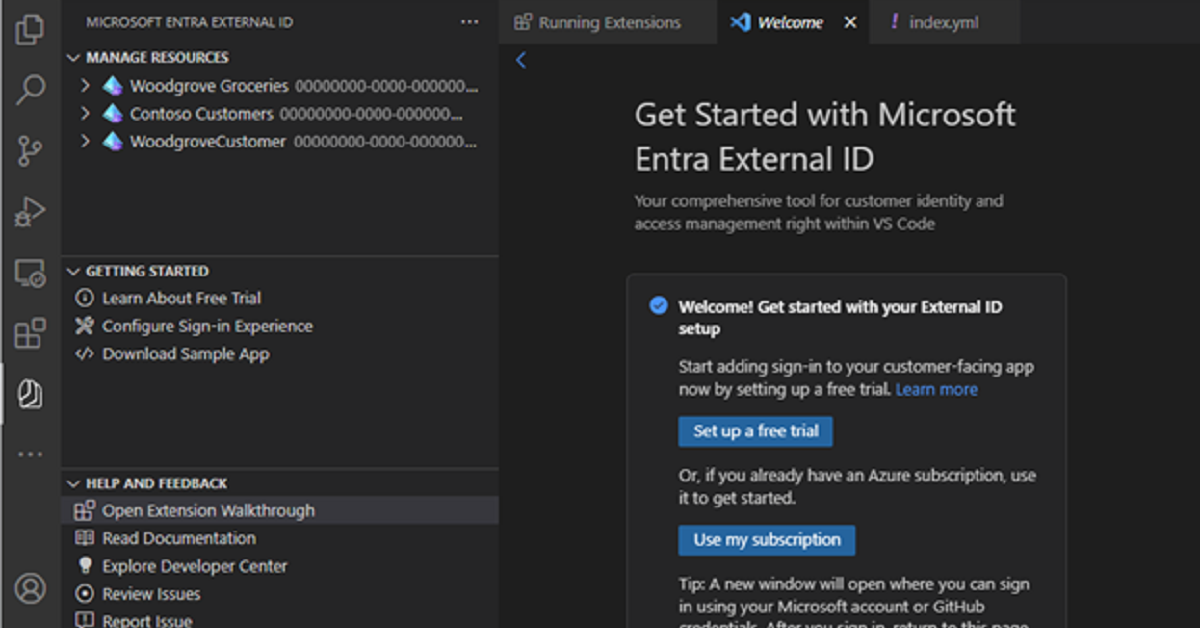This screenshot has height=628, width=1200.
Task: Open the Extensions view
Action: coord(30,332)
